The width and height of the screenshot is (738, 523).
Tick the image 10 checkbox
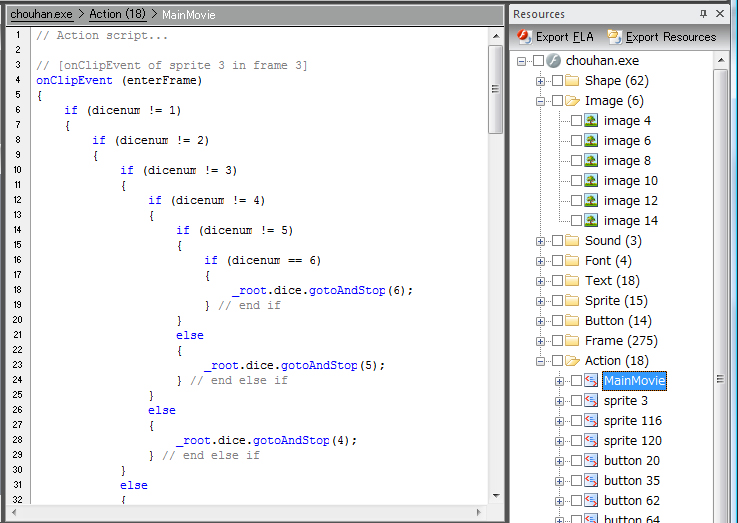tap(577, 180)
